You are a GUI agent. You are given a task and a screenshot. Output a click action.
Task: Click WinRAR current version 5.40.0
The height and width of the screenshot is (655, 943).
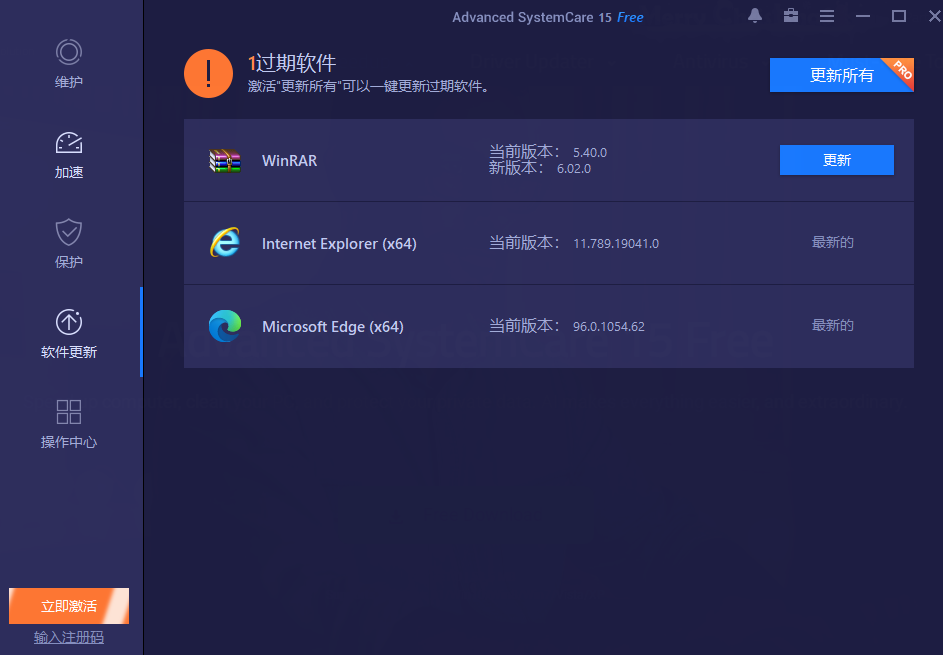[x=589, y=153]
